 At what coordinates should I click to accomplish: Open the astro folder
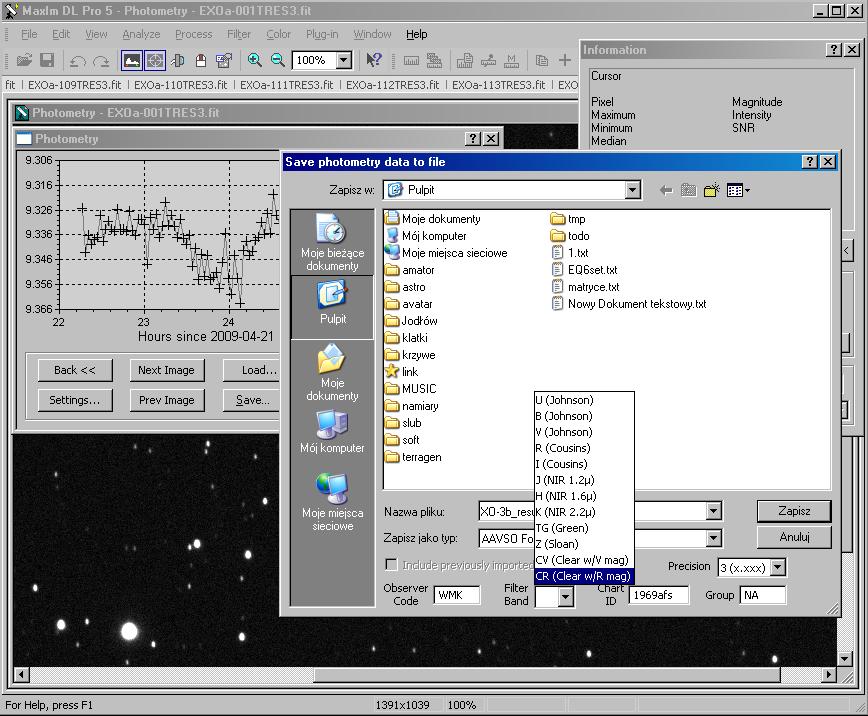pyautogui.click(x=413, y=287)
